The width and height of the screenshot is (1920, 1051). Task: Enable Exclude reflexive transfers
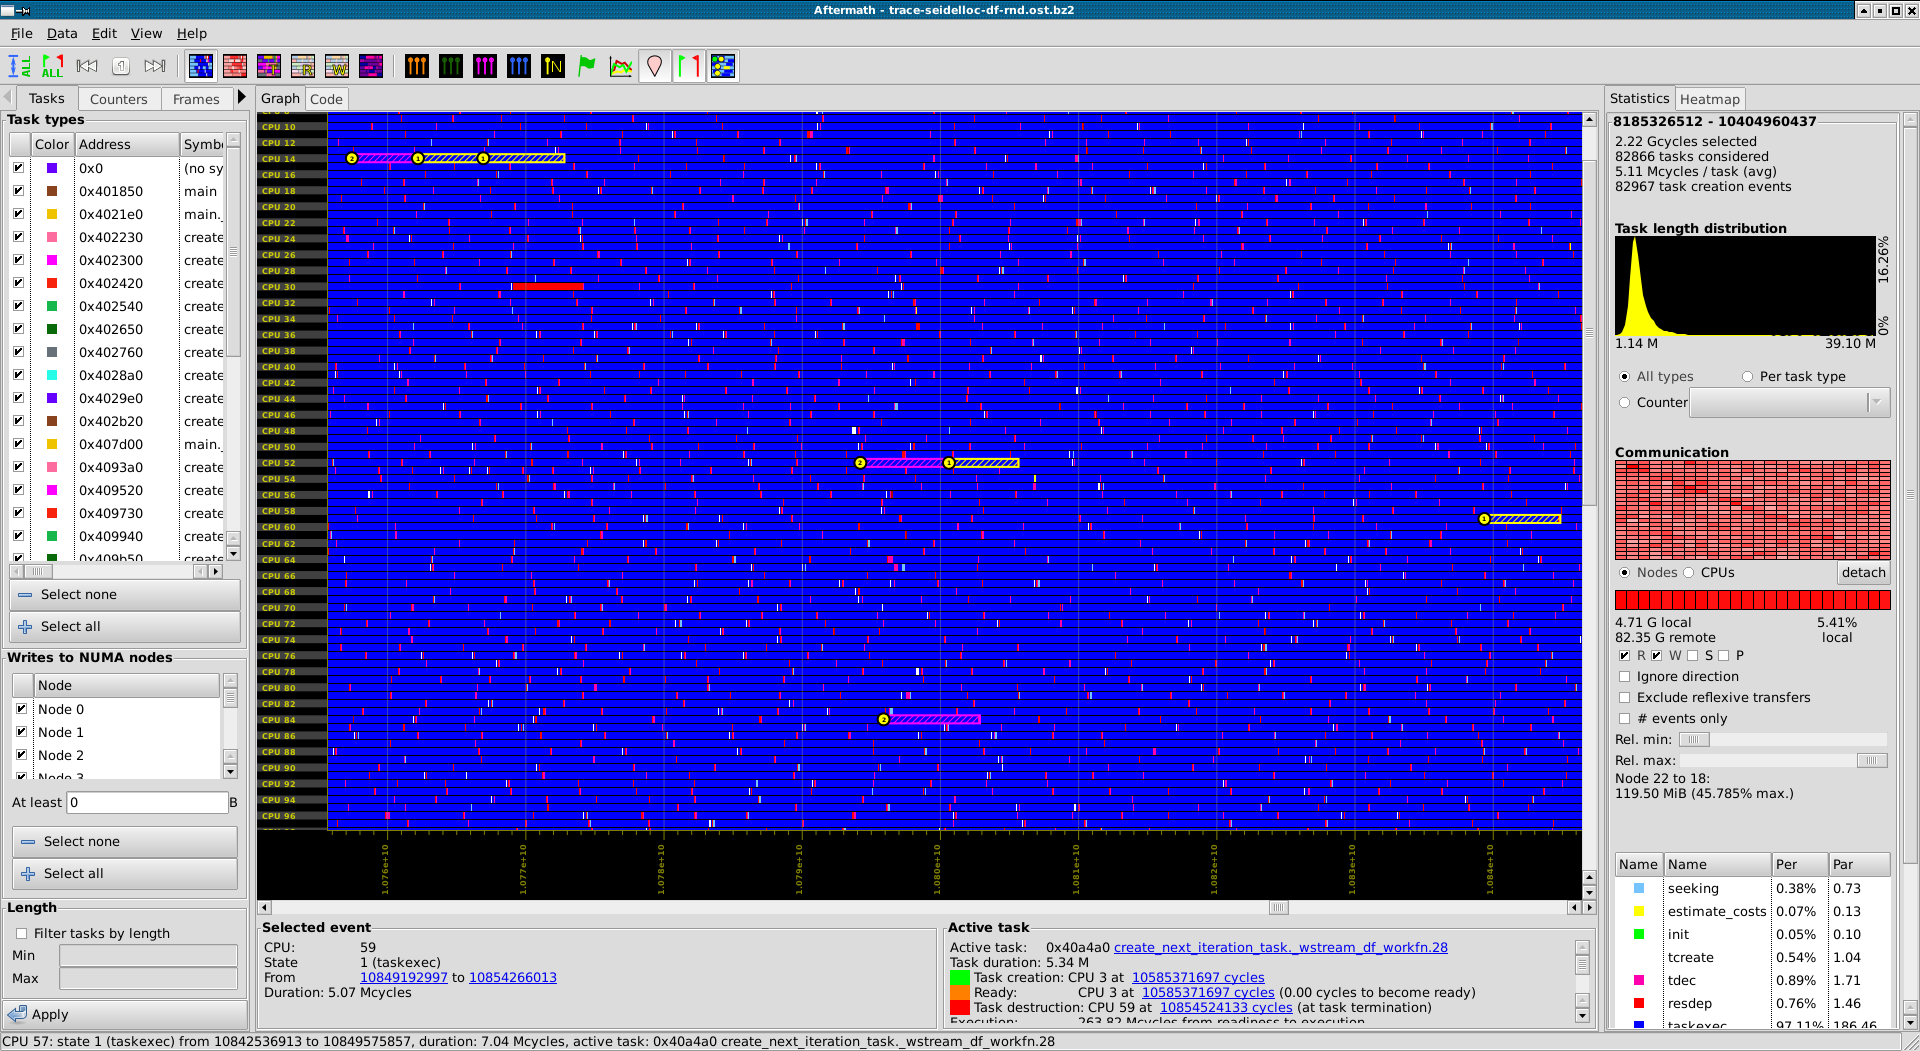coord(1624,697)
